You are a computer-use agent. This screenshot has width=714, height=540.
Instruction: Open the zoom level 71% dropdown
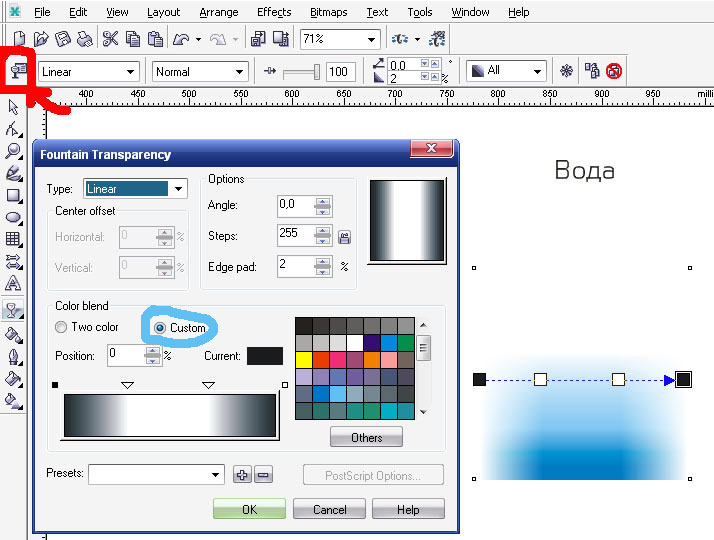[x=340, y=39]
